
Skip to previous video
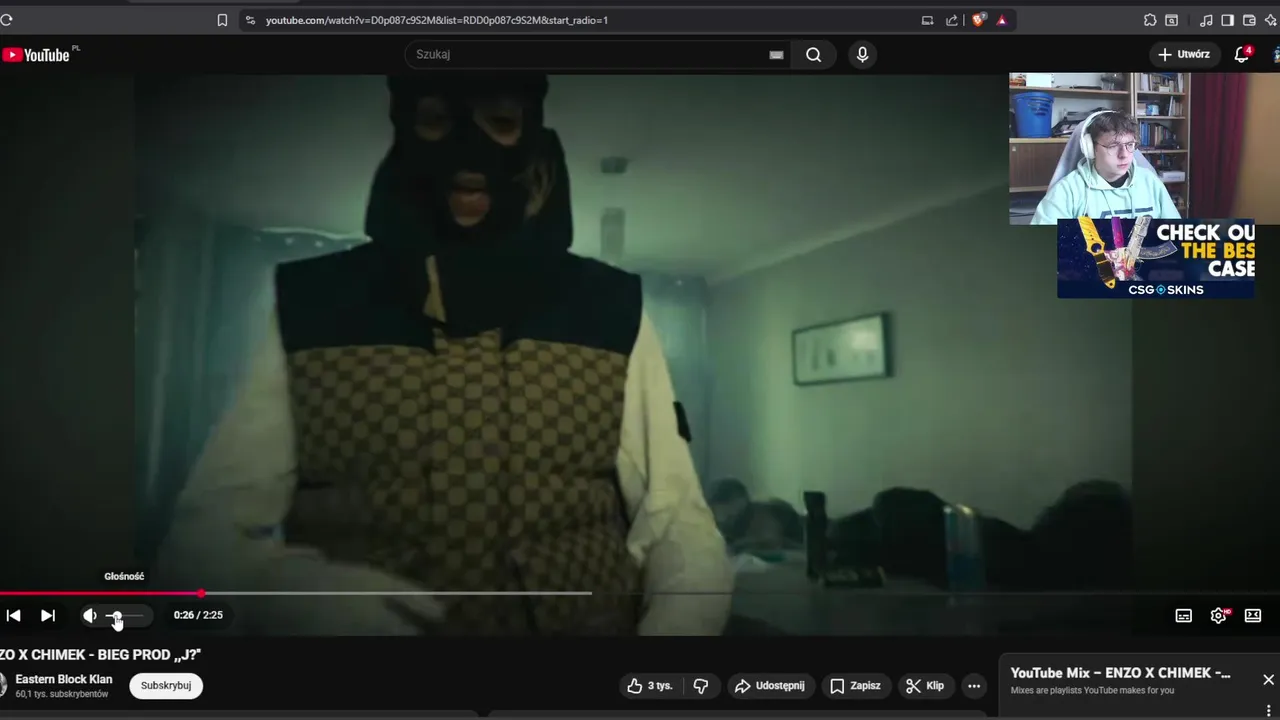pos(13,615)
